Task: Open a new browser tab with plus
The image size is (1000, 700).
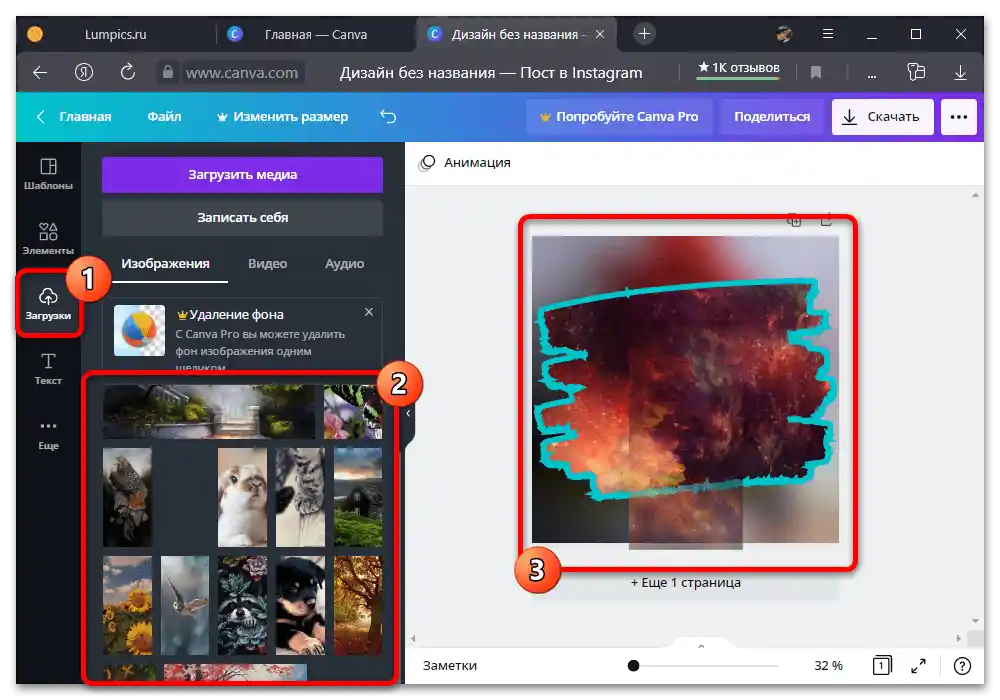Action: point(644,34)
